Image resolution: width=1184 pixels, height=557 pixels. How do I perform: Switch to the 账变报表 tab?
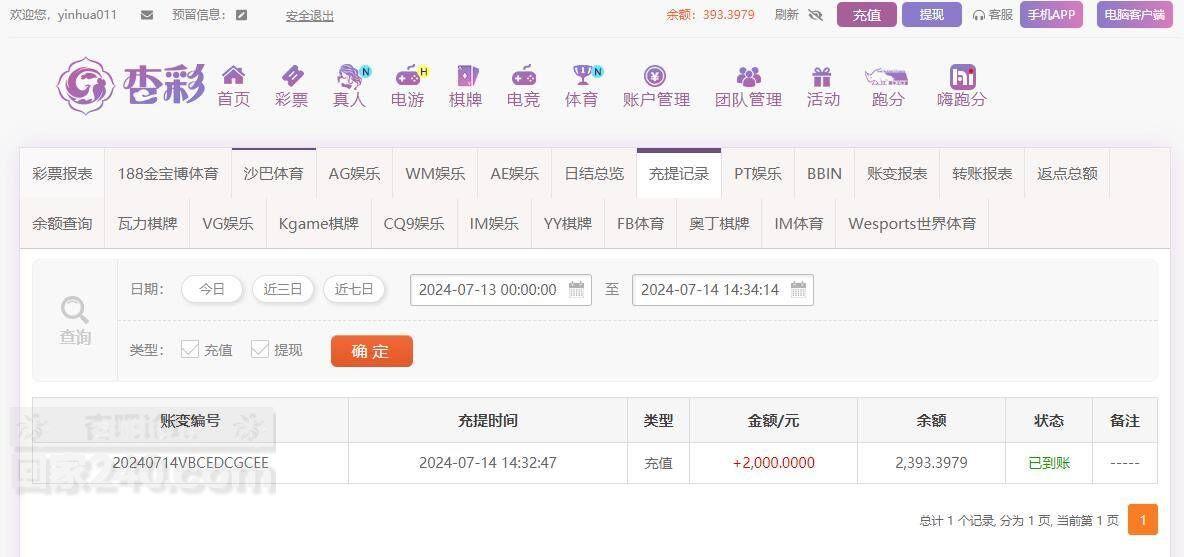coord(896,174)
